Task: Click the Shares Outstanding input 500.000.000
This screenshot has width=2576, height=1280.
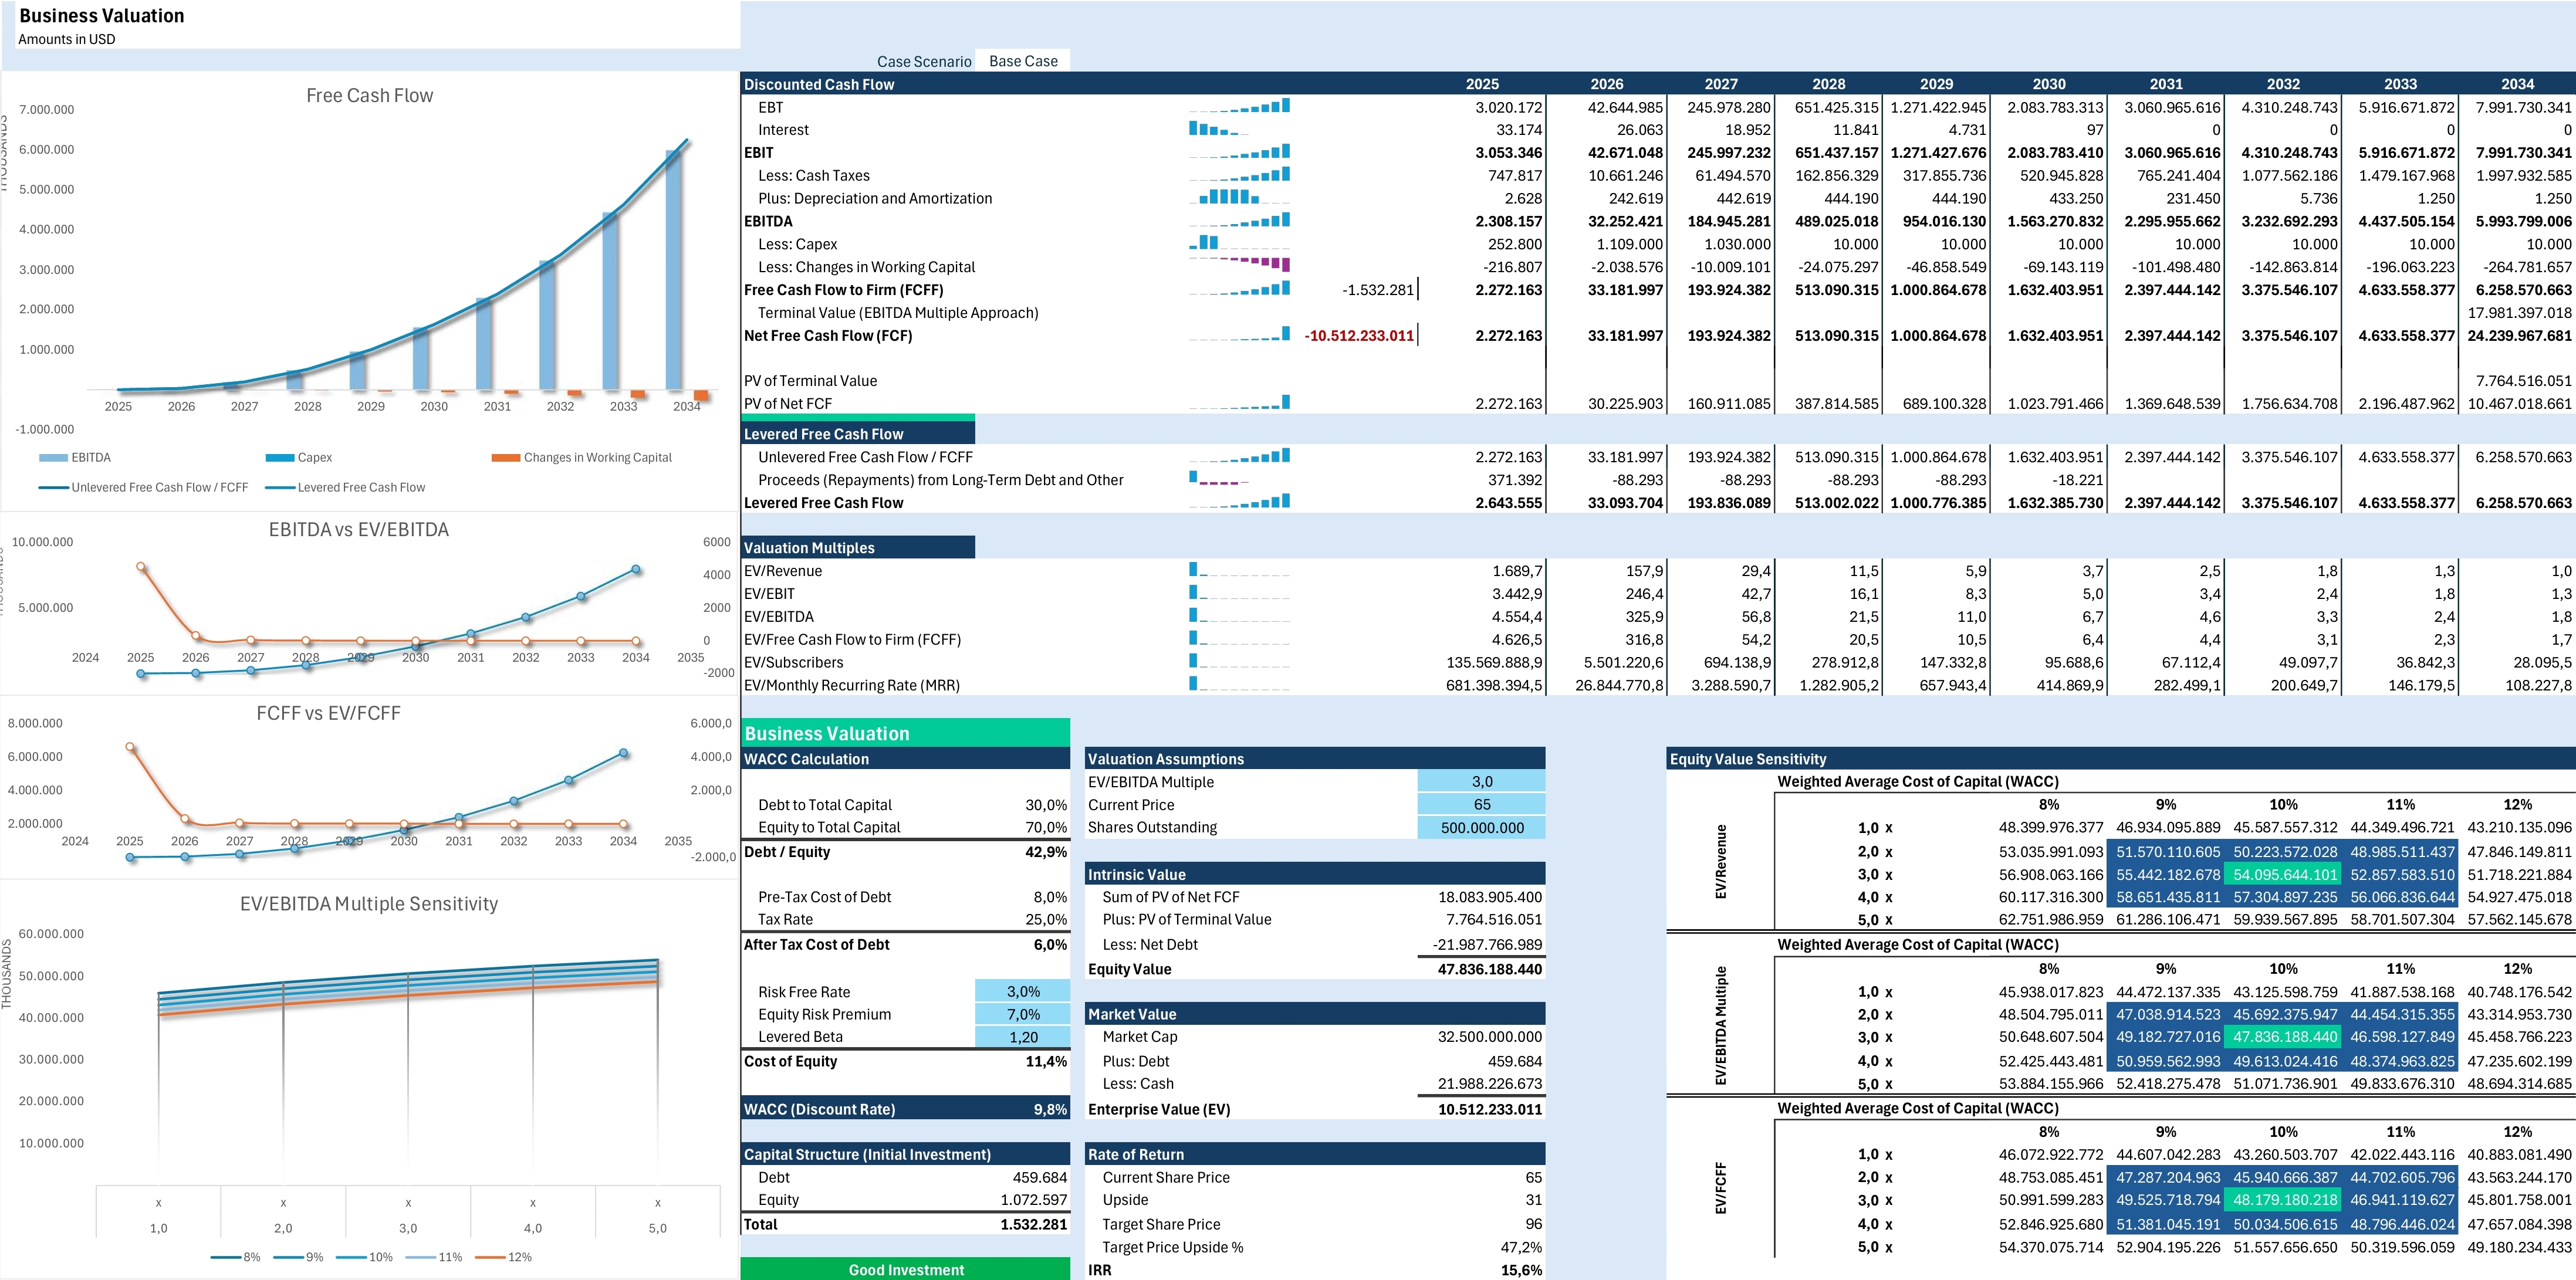Action: pyautogui.click(x=1481, y=828)
